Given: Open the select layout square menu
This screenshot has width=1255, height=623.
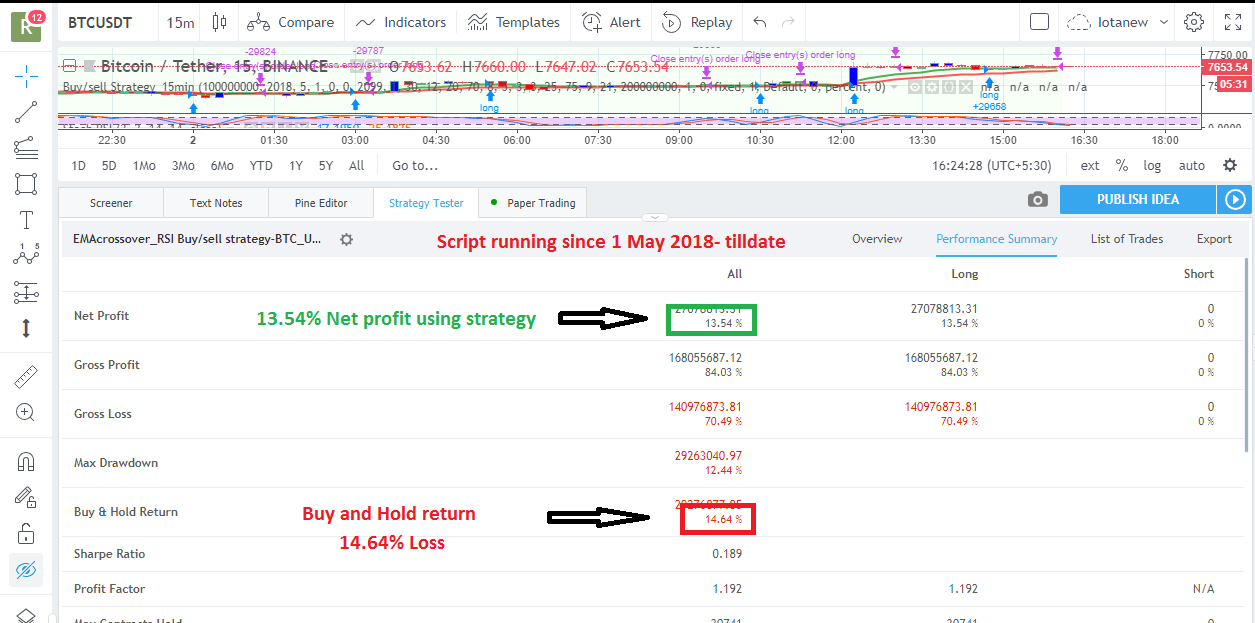Looking at the screenshot, I should pyautogui.click(x=1039, y=22).
